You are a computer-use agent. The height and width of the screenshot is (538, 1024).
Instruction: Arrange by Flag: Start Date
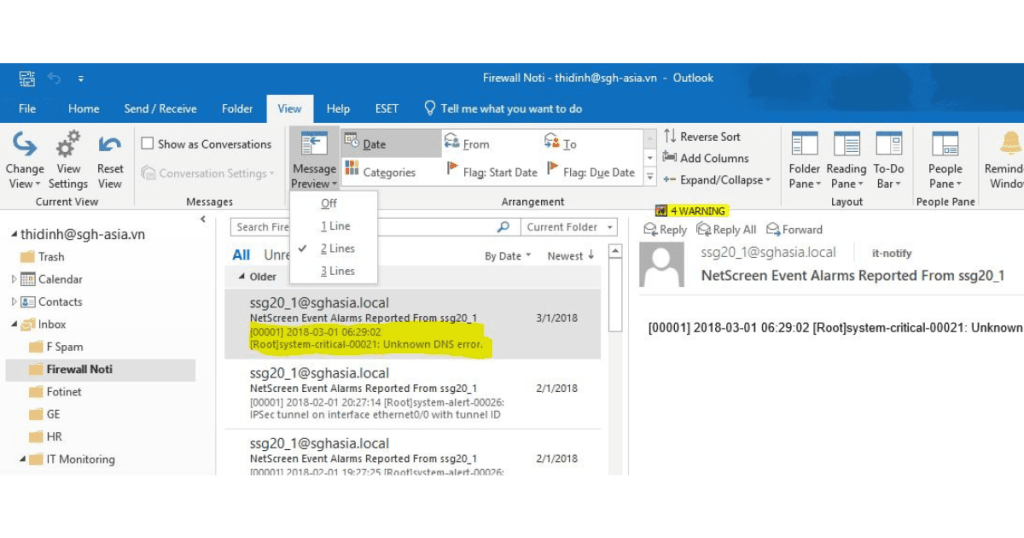click(x=491, y=172)
